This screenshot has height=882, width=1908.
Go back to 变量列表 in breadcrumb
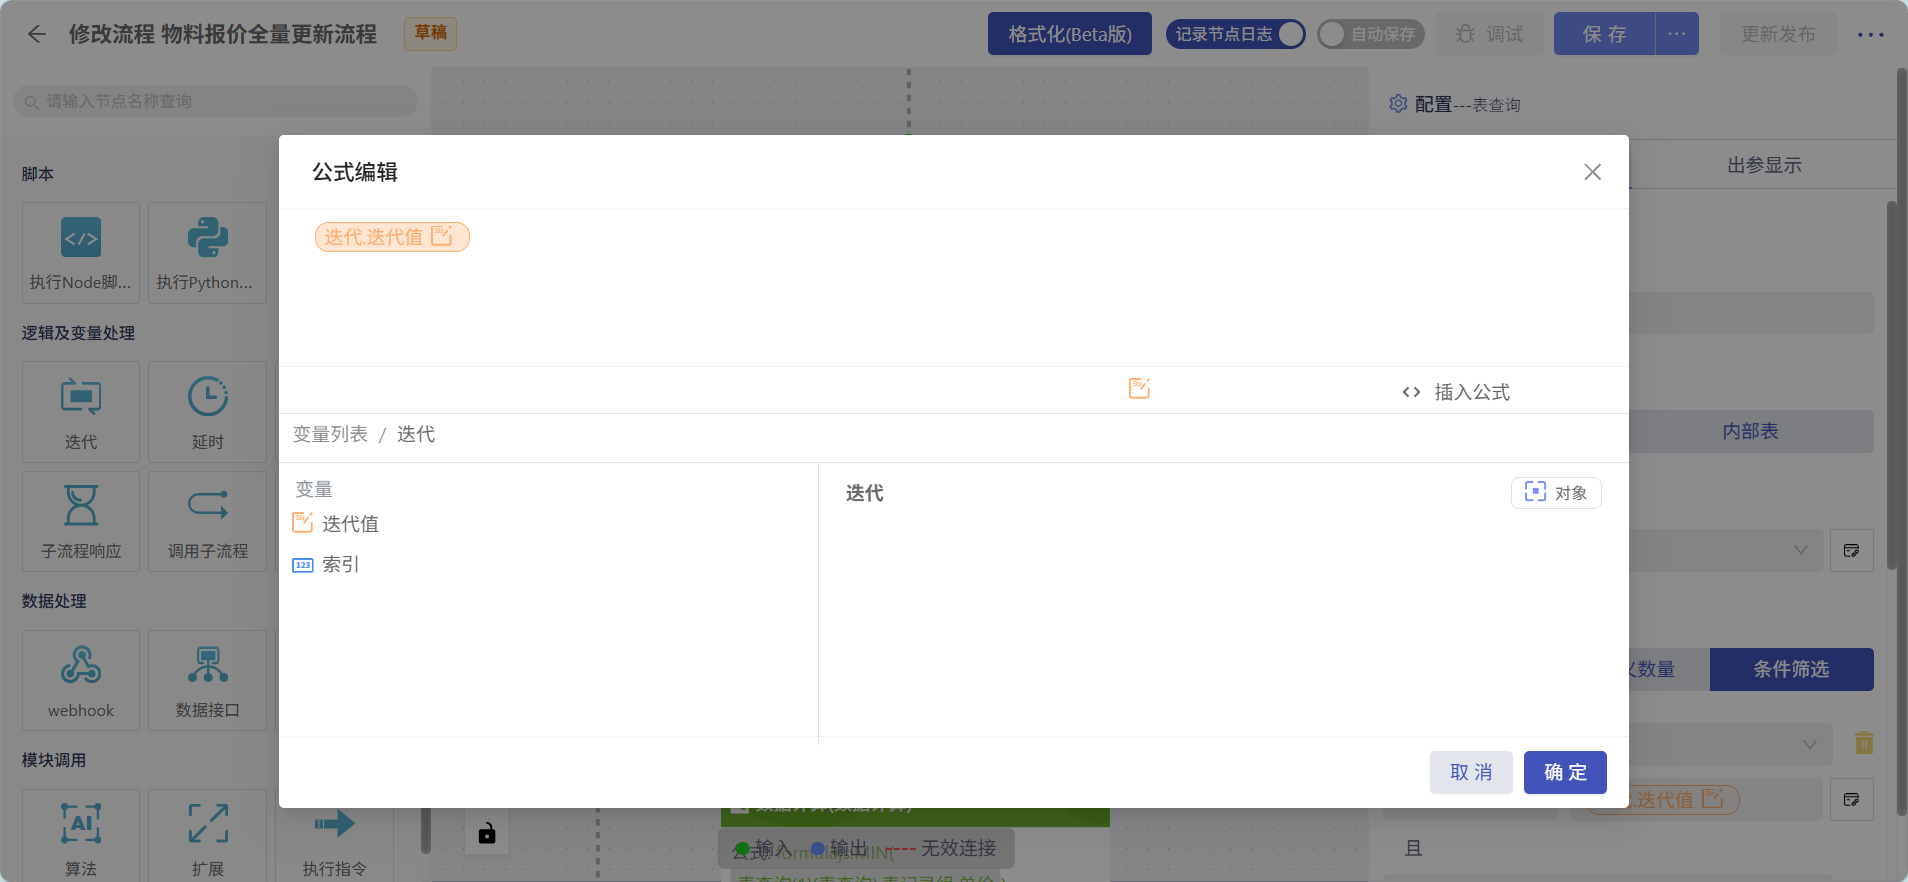click(330, 434)
